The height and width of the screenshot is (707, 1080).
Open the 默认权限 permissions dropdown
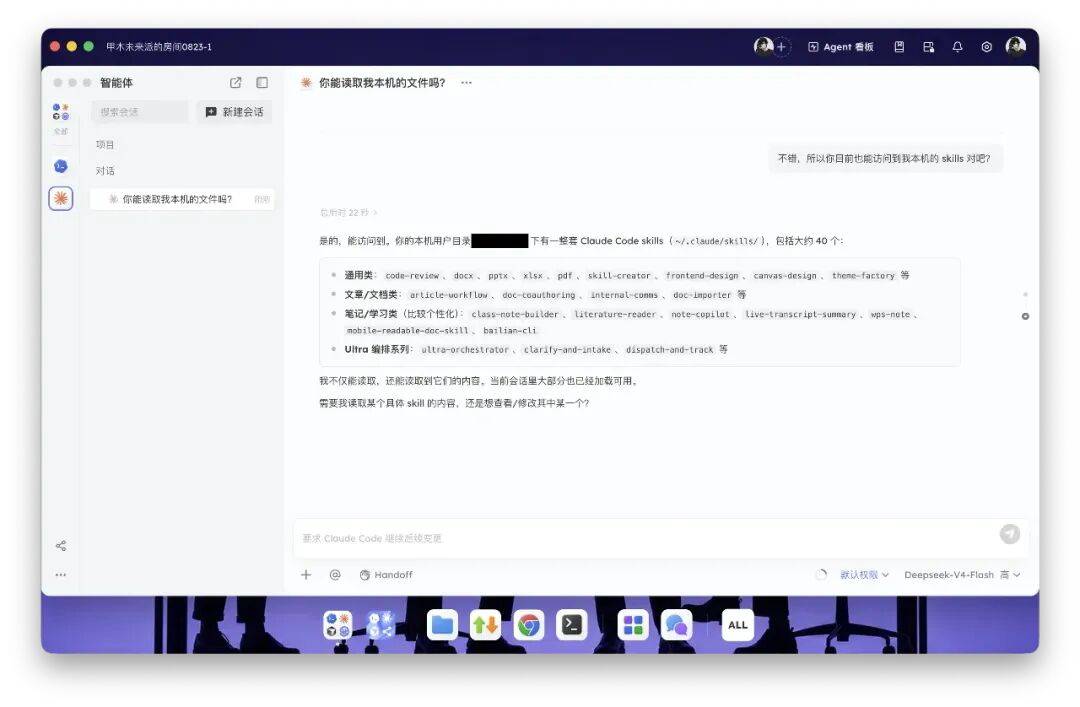(864, 575)
